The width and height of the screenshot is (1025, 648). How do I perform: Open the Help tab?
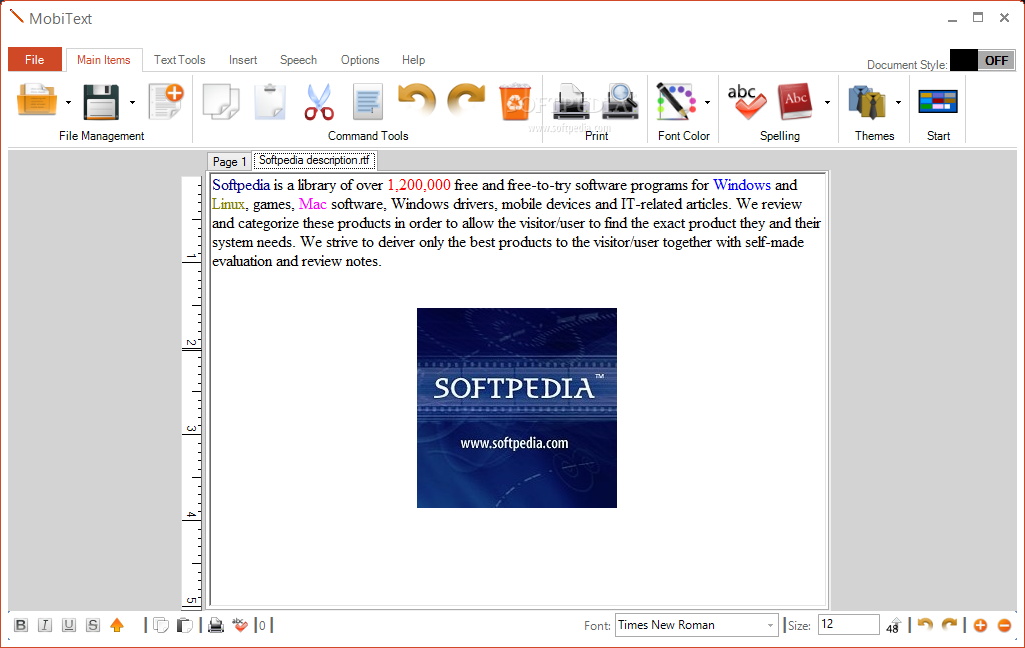click(414, 60)
